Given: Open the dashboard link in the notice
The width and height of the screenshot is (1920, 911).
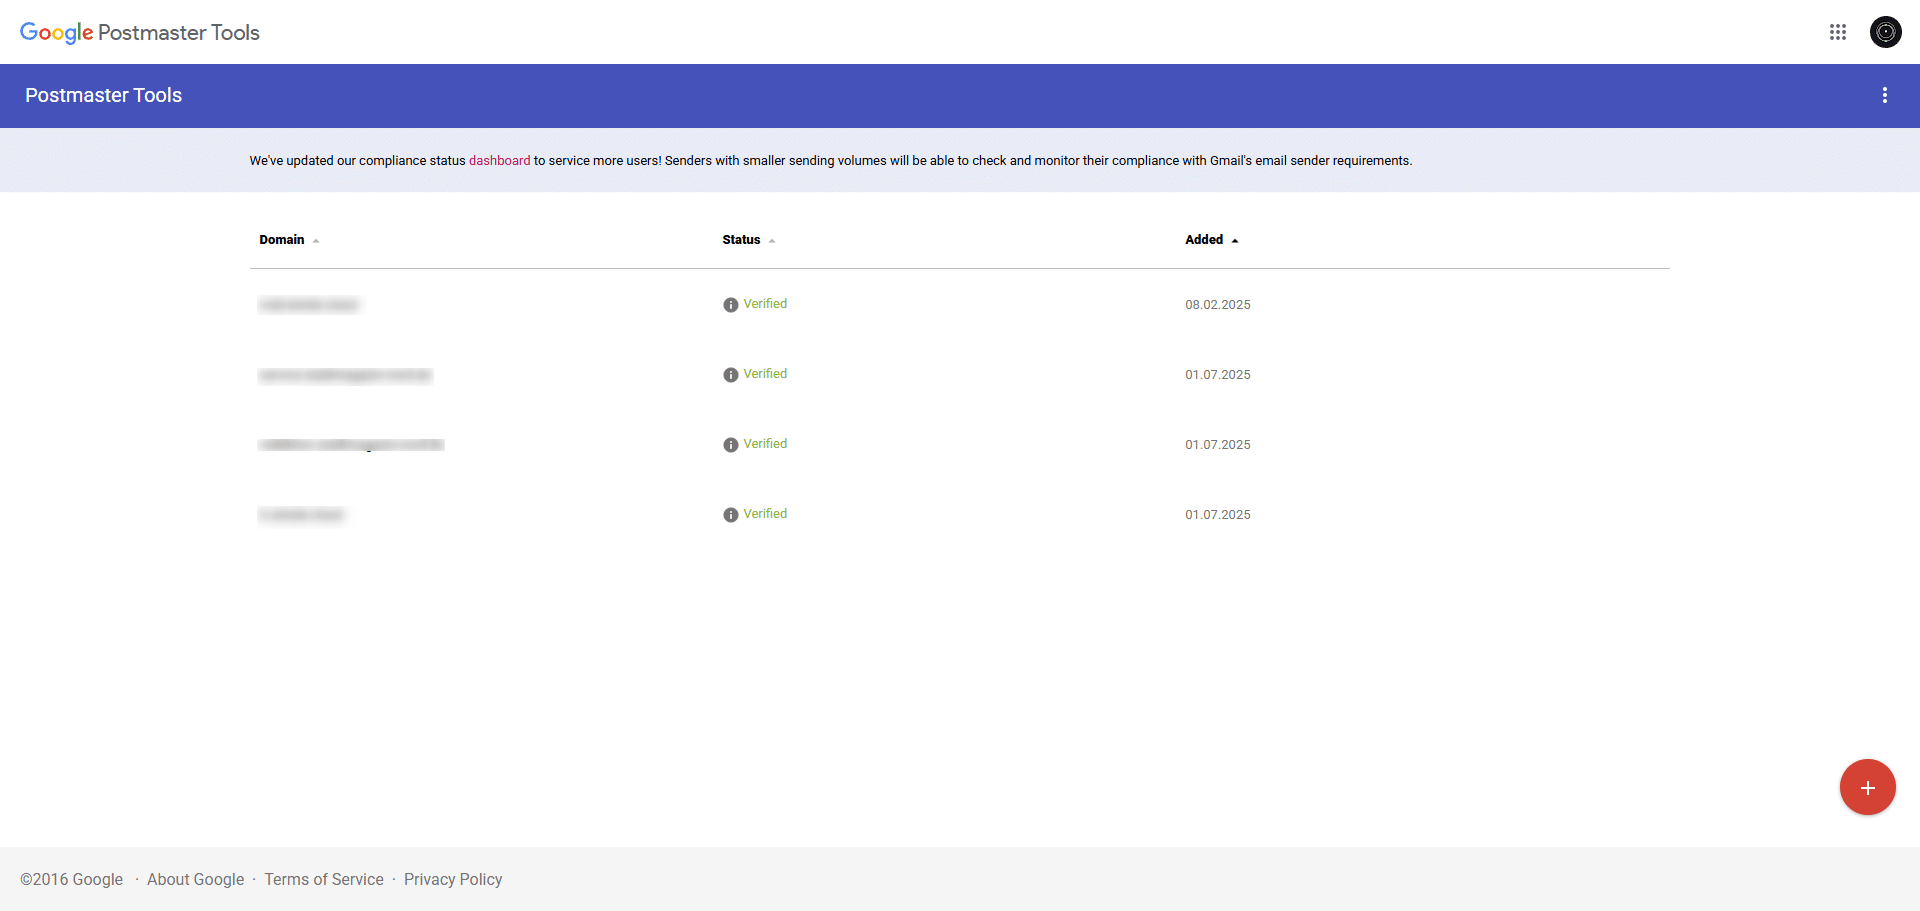Looking at the screenshot, I should 499,160.
